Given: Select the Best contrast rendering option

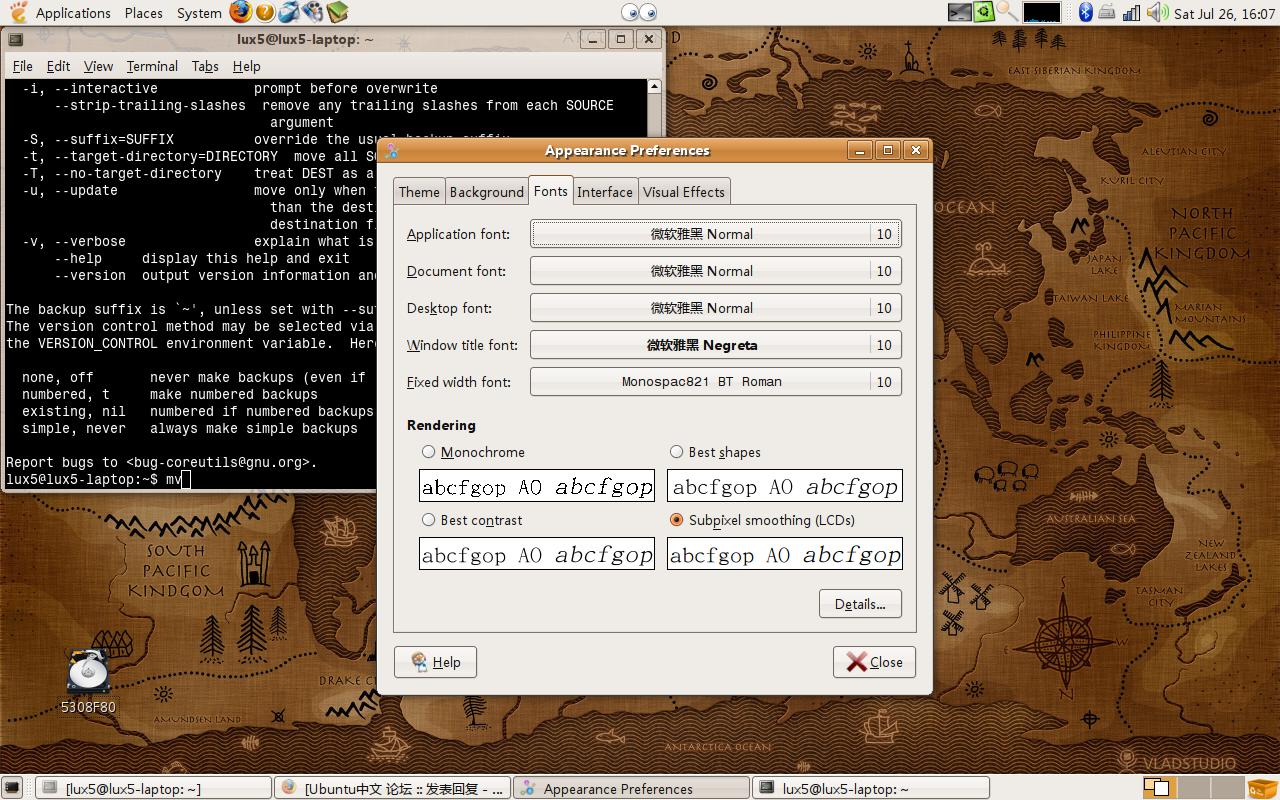Looking at the screenshot, I should (473, 520).
